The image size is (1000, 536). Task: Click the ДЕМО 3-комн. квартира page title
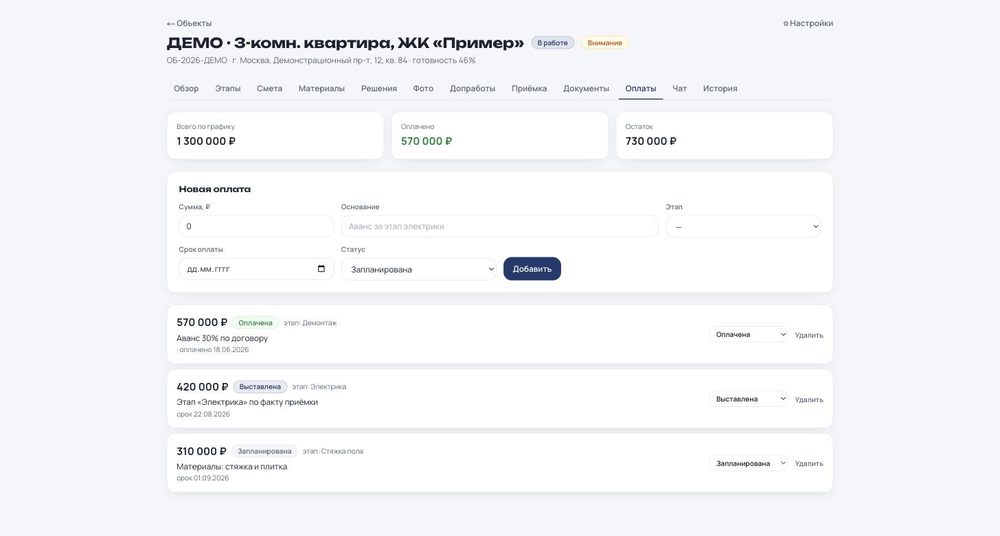pyautogui.click(x=345, y=43)
